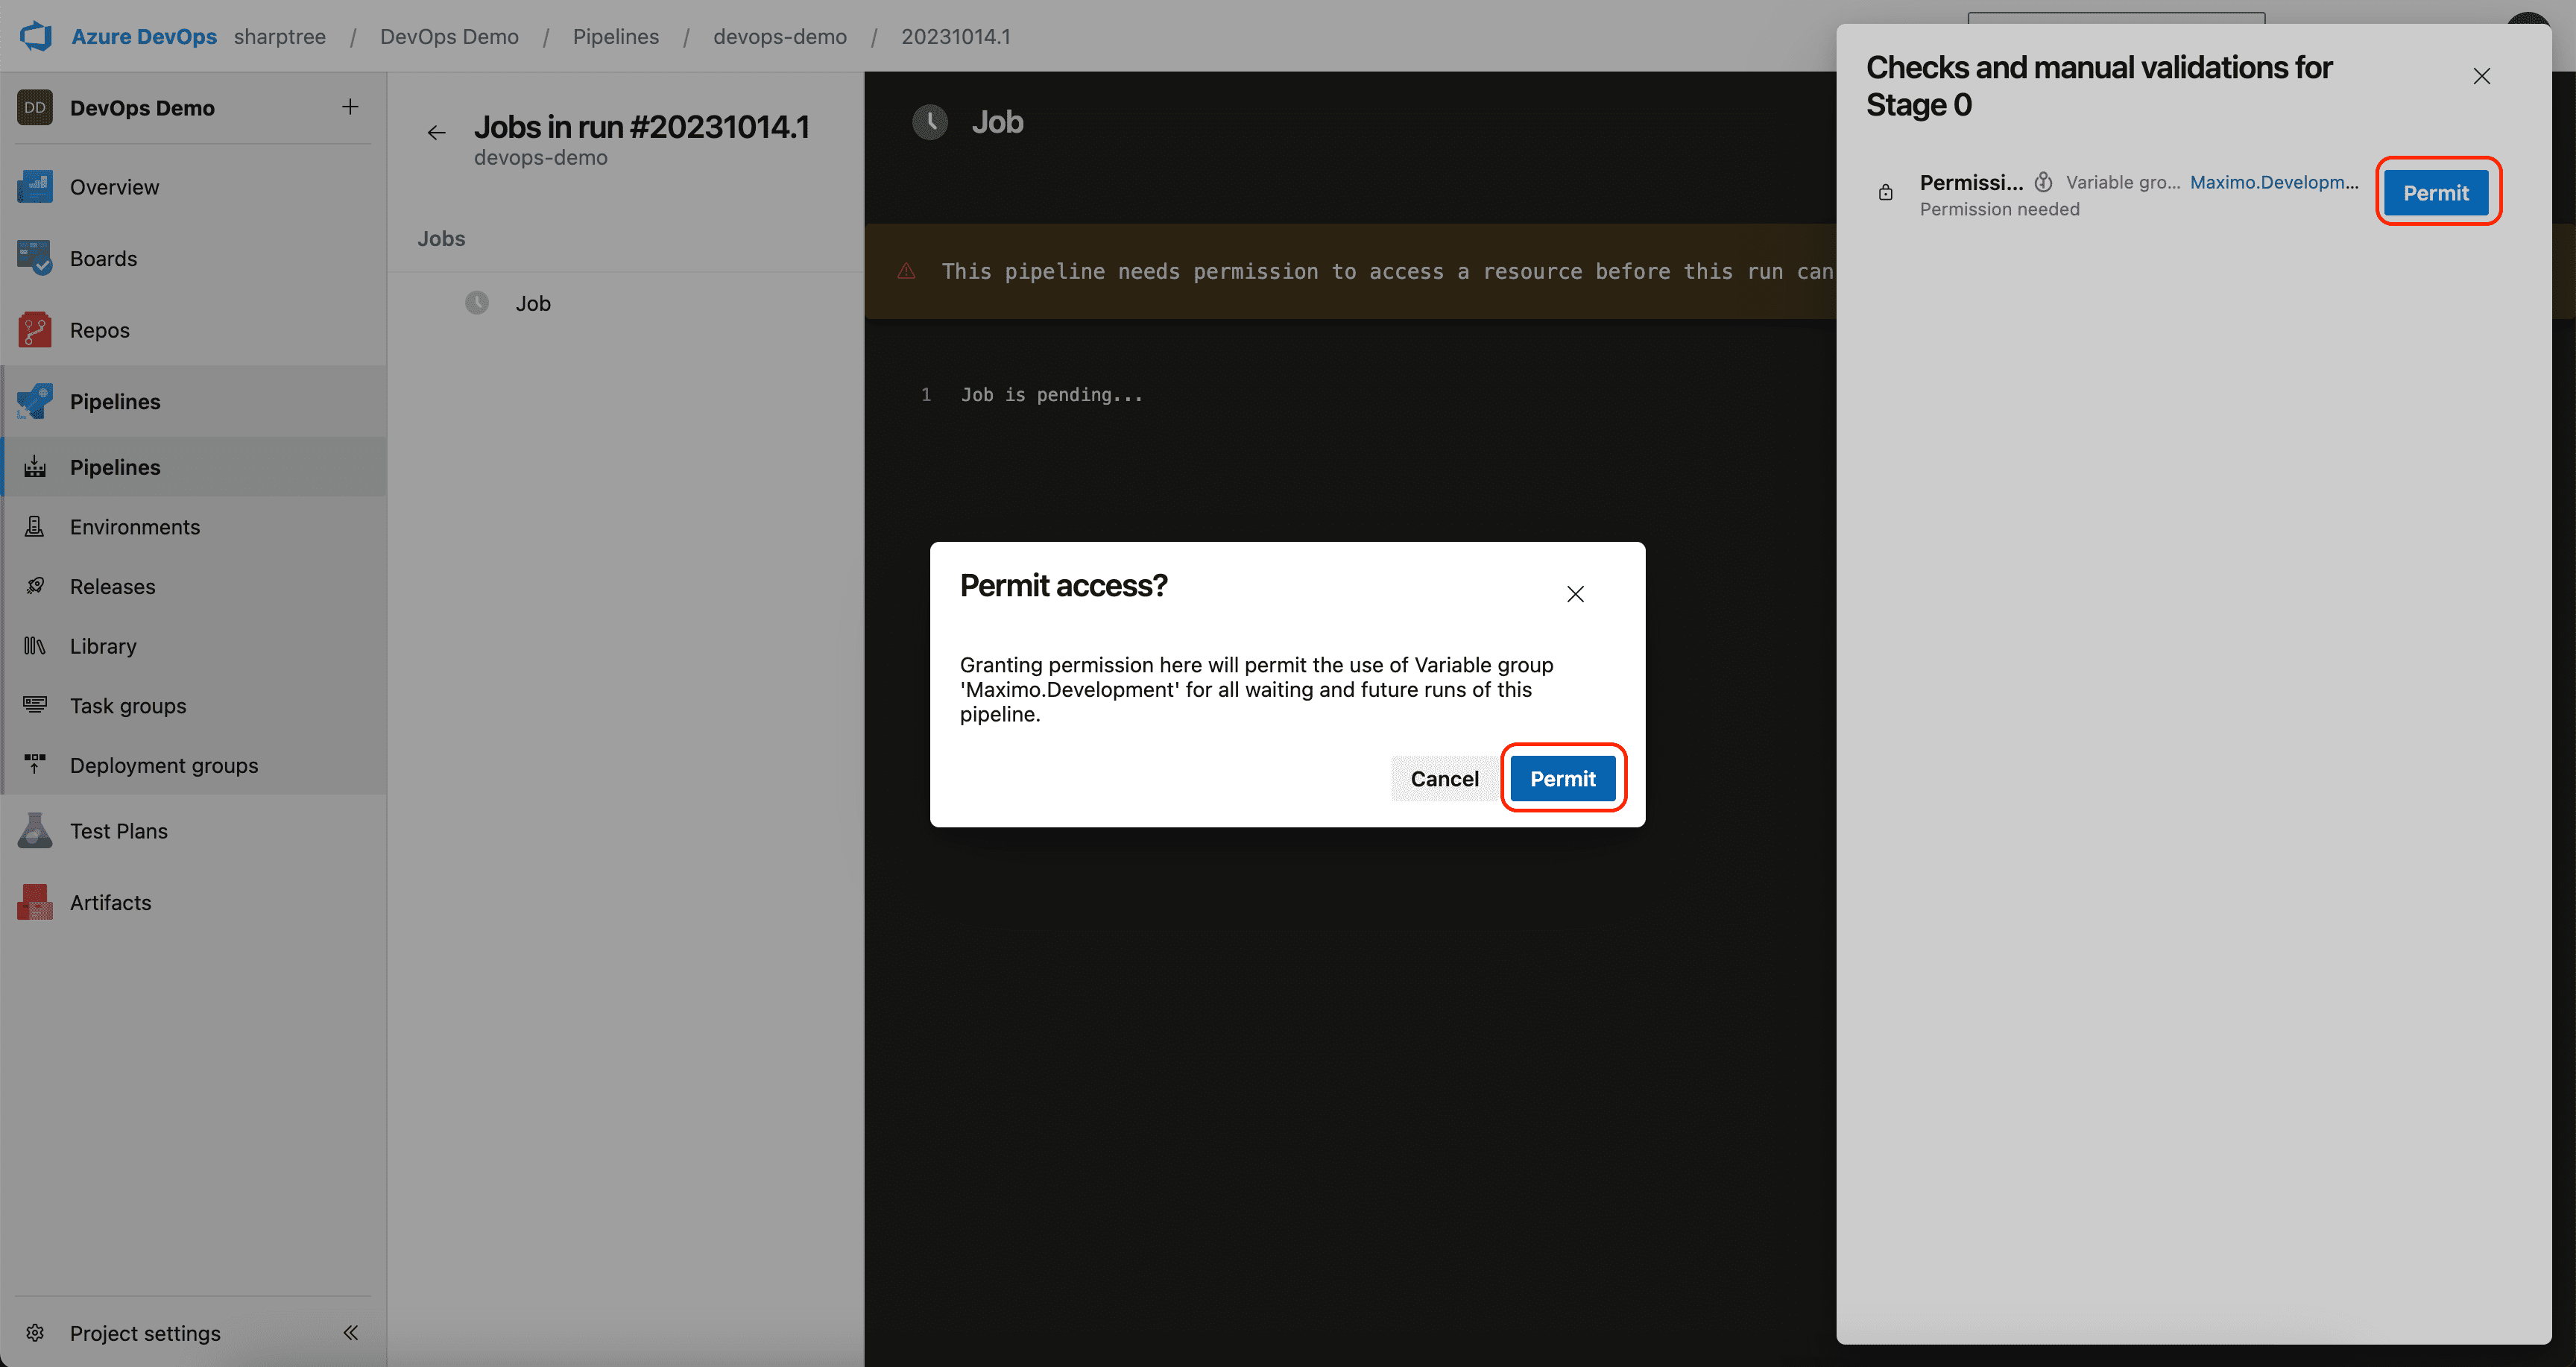Click the Releases rocket icon
This screenshot has height=1367, width=2576.
(x=35, y=586)
